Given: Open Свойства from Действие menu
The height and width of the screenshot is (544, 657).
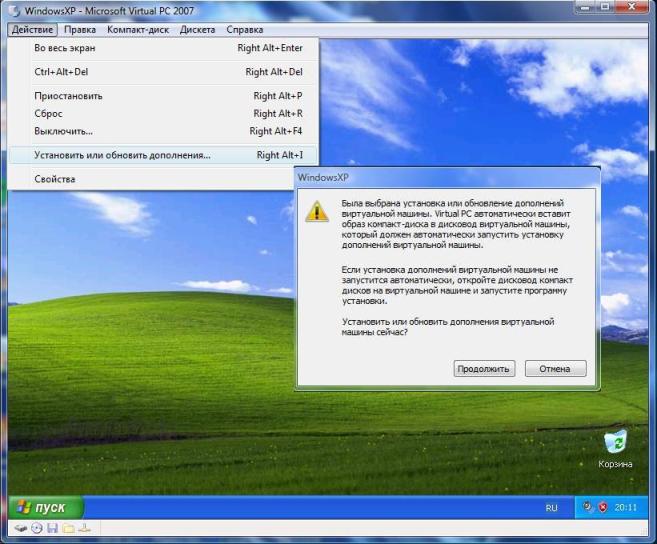Looking at the screenshot, I should pyautogui.click(x=151, y=179).
